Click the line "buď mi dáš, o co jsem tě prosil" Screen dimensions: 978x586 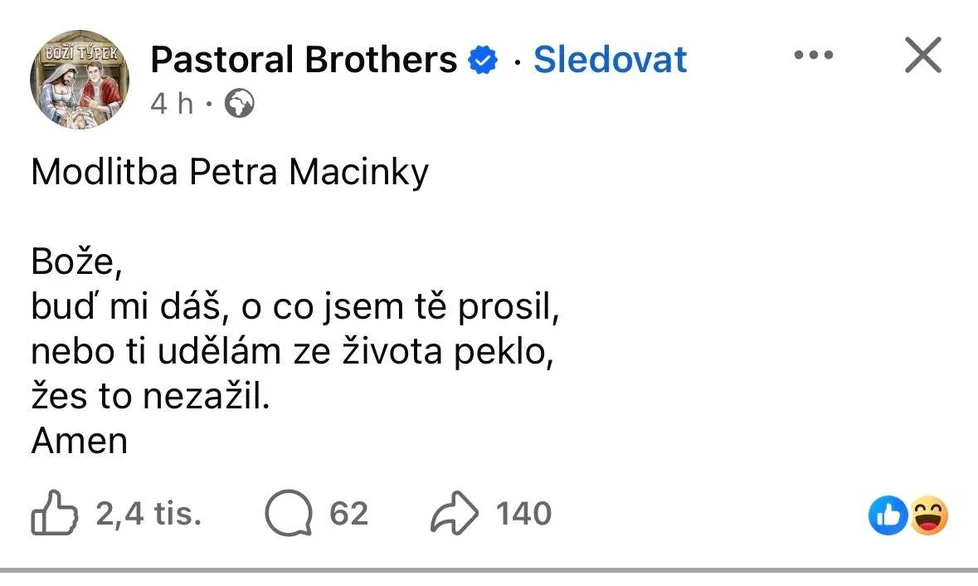point(294,309)
